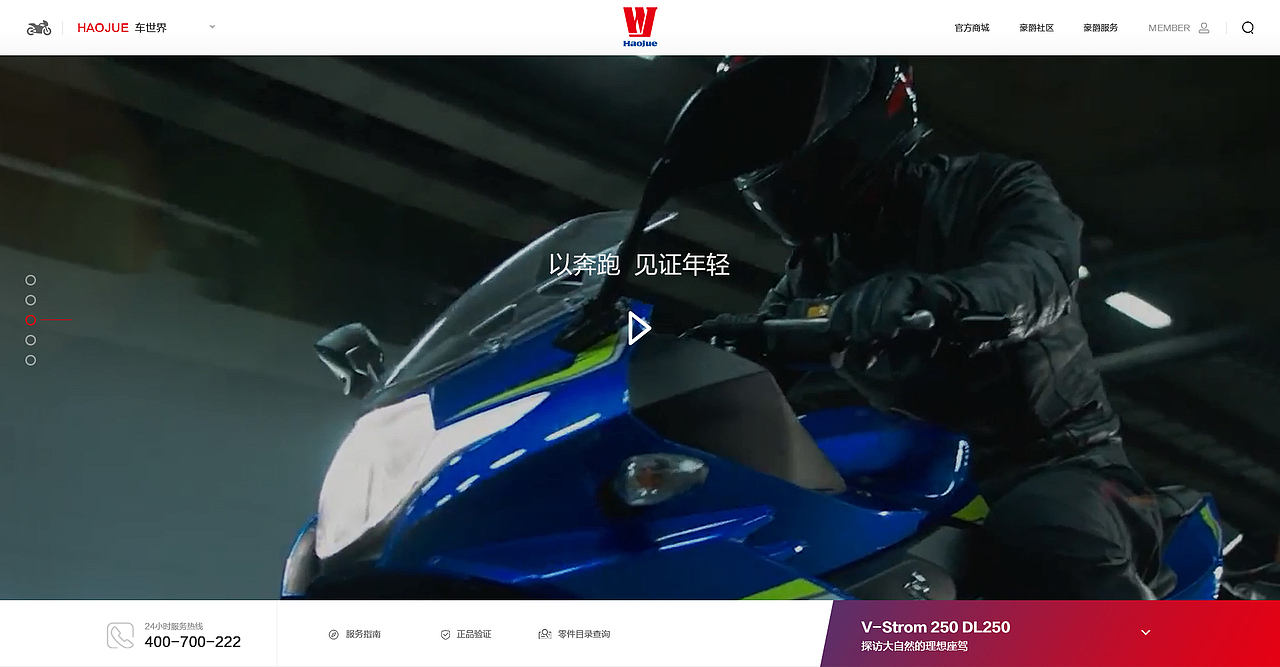This screenshot has height=667, width=1280.
Task: Expand the V-Strom 250 DL250 chevron
Action: [1146, 632]
